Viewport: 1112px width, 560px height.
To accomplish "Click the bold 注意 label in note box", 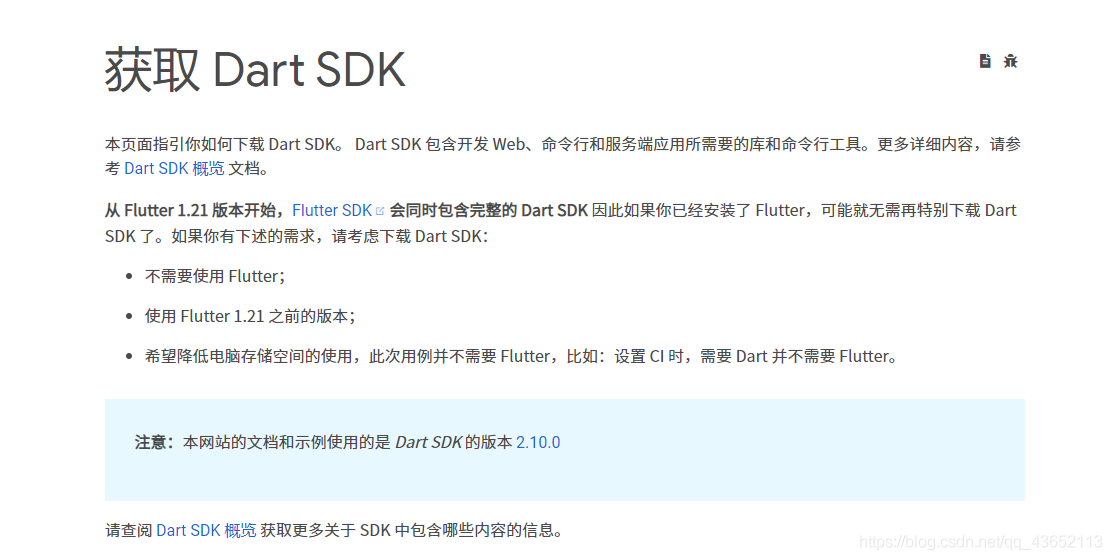I will [x=154, y=442].
